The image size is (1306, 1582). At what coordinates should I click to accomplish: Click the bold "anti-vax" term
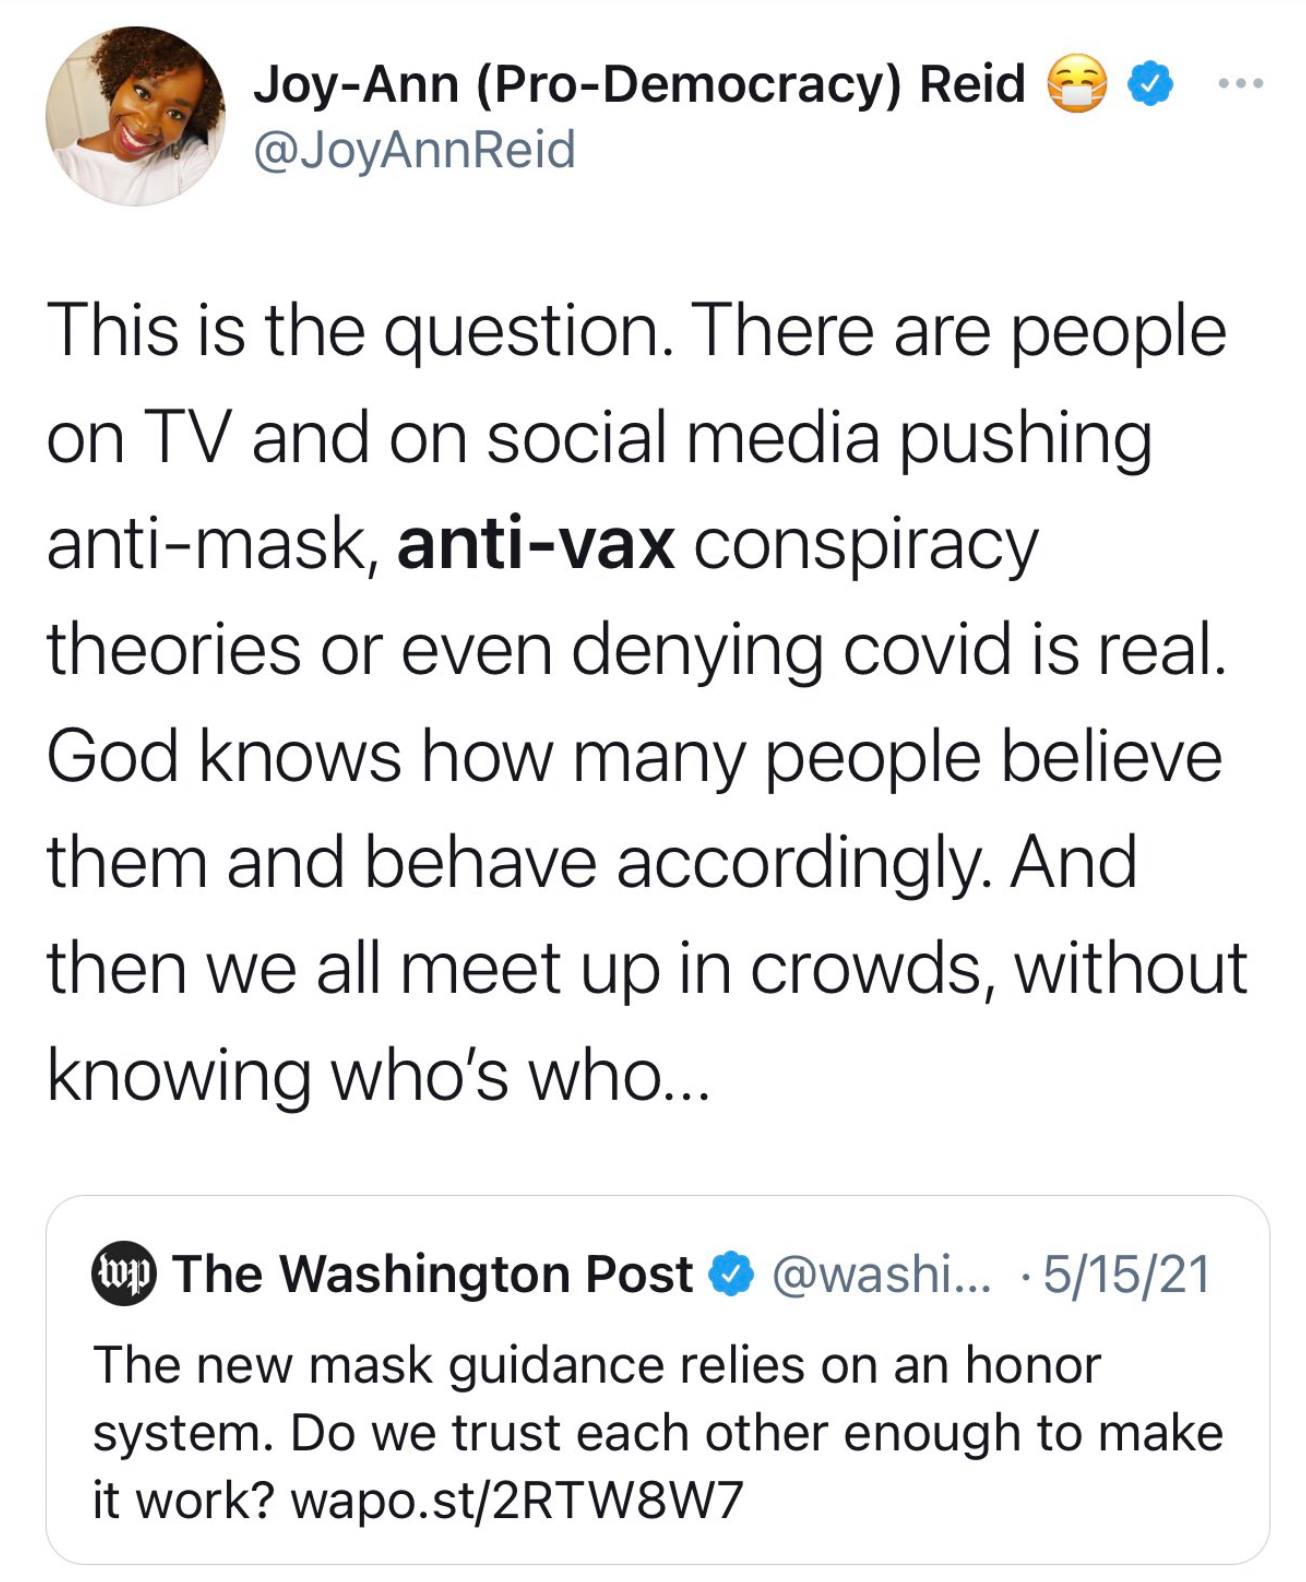[535, 545]
